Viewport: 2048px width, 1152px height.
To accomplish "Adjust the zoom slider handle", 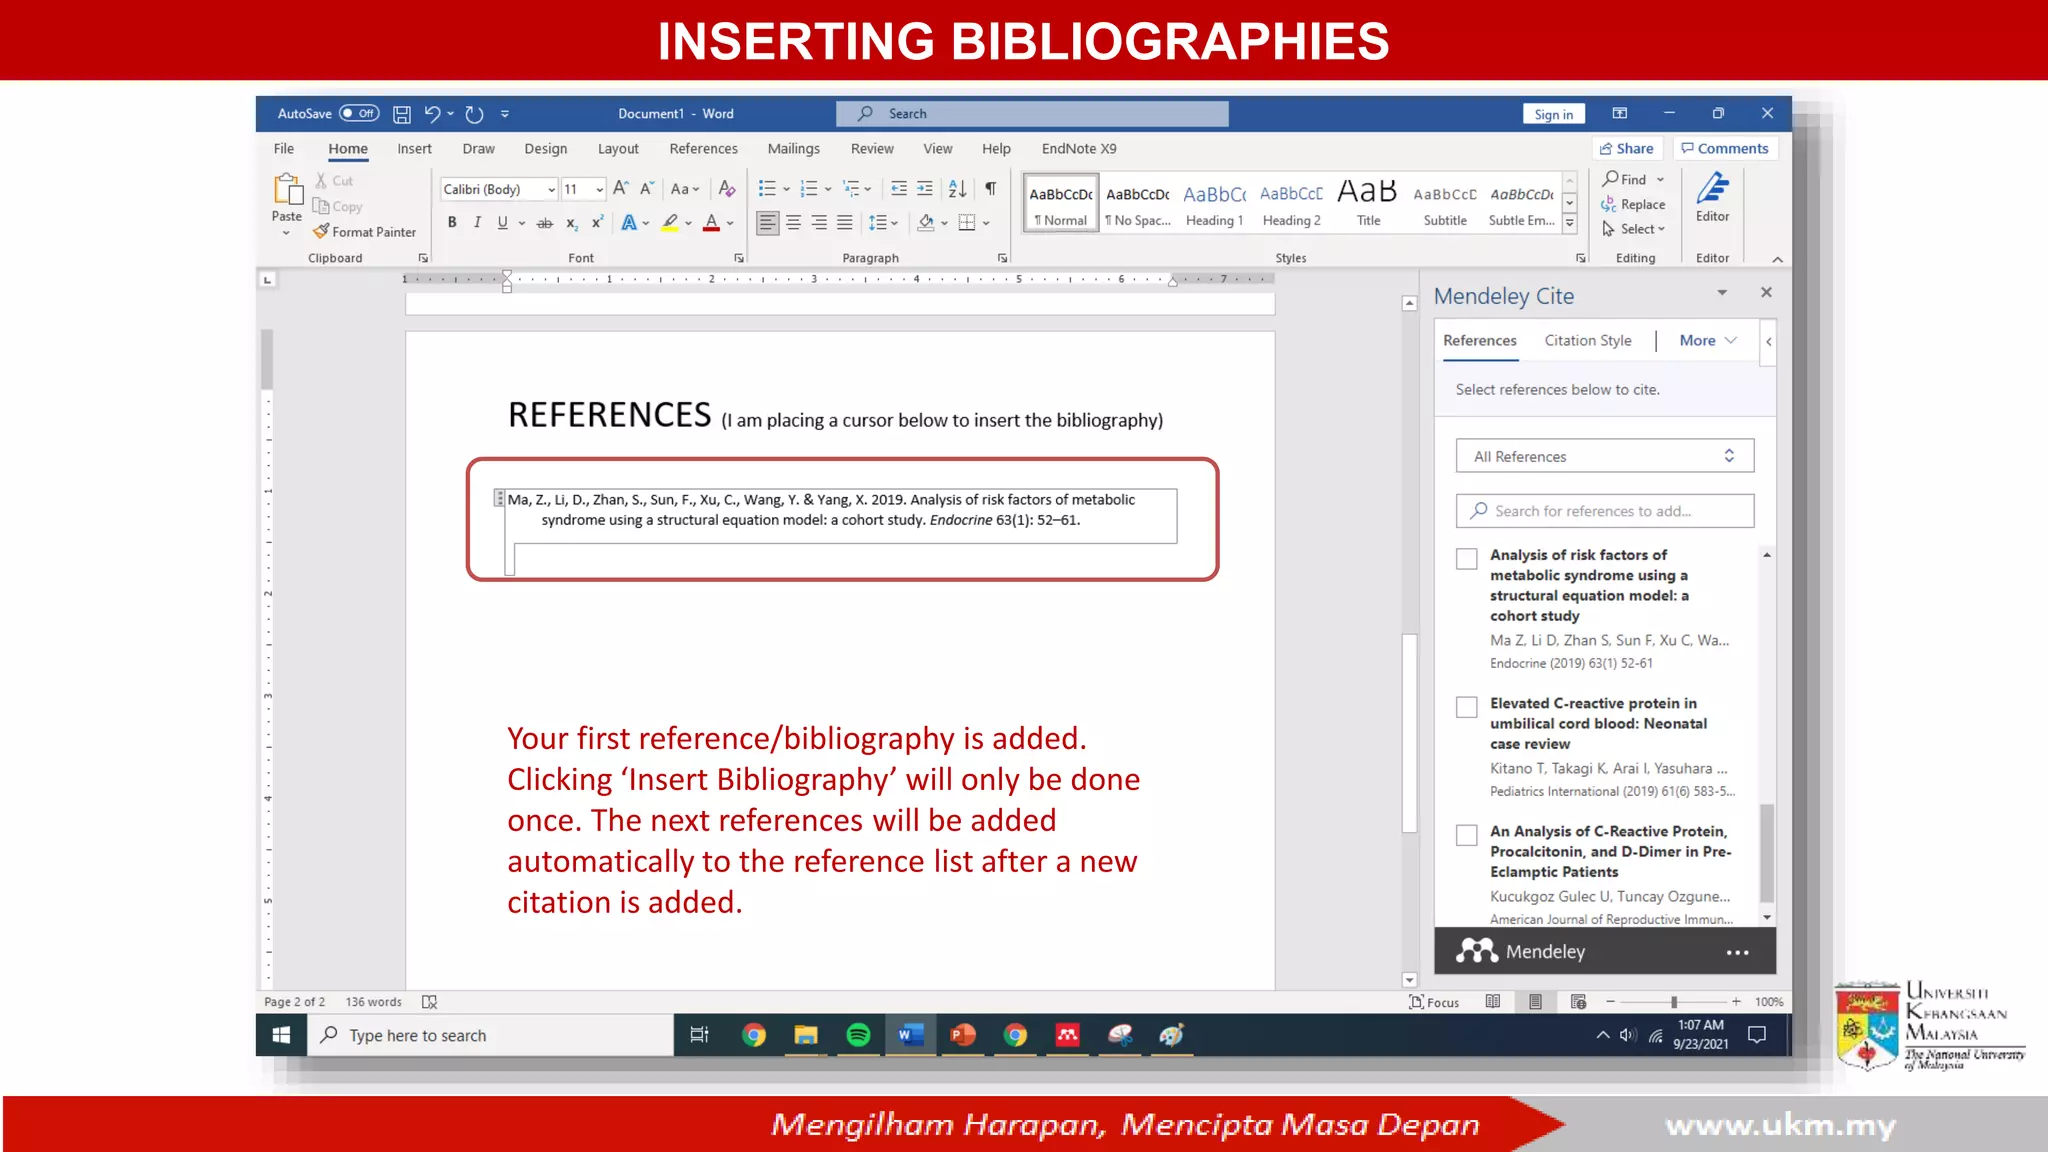I will coord(1673,1001).
